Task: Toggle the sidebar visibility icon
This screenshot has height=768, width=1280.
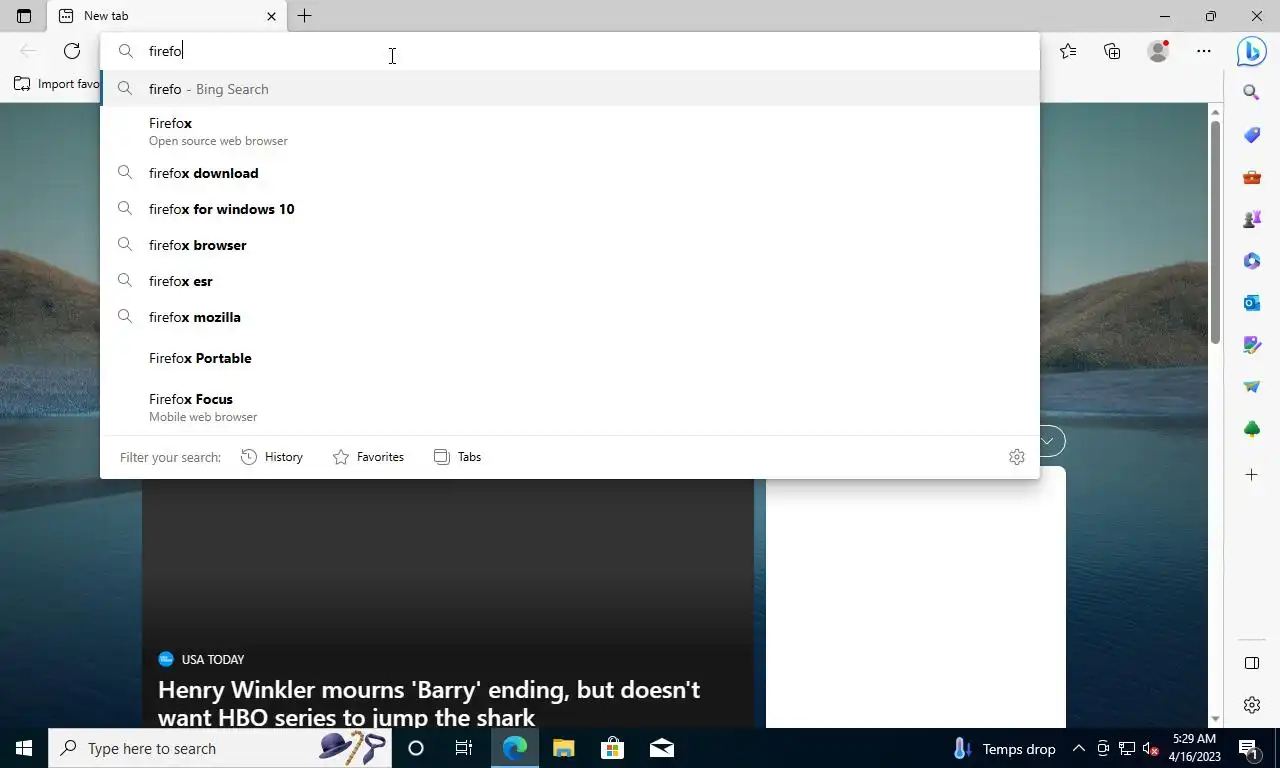Action: click(x=1251, y=663)
